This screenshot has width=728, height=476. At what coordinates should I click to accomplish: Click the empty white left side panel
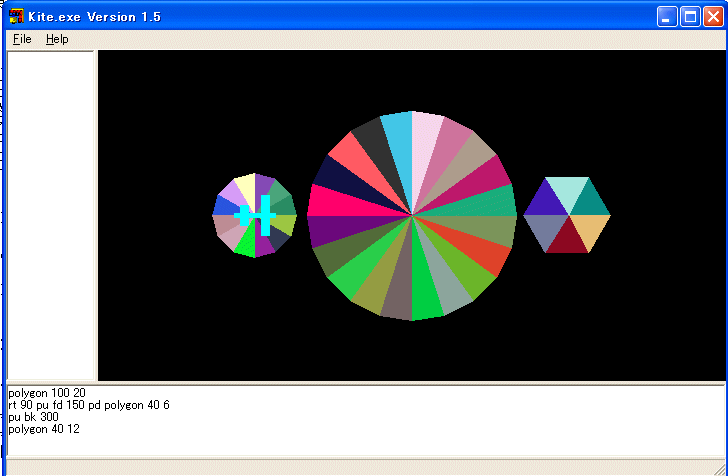(x=51, y=215)
